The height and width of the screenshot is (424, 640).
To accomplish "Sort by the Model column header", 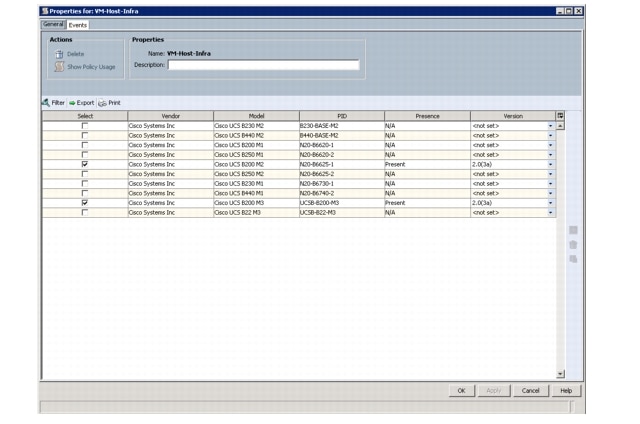I will 256,116.
